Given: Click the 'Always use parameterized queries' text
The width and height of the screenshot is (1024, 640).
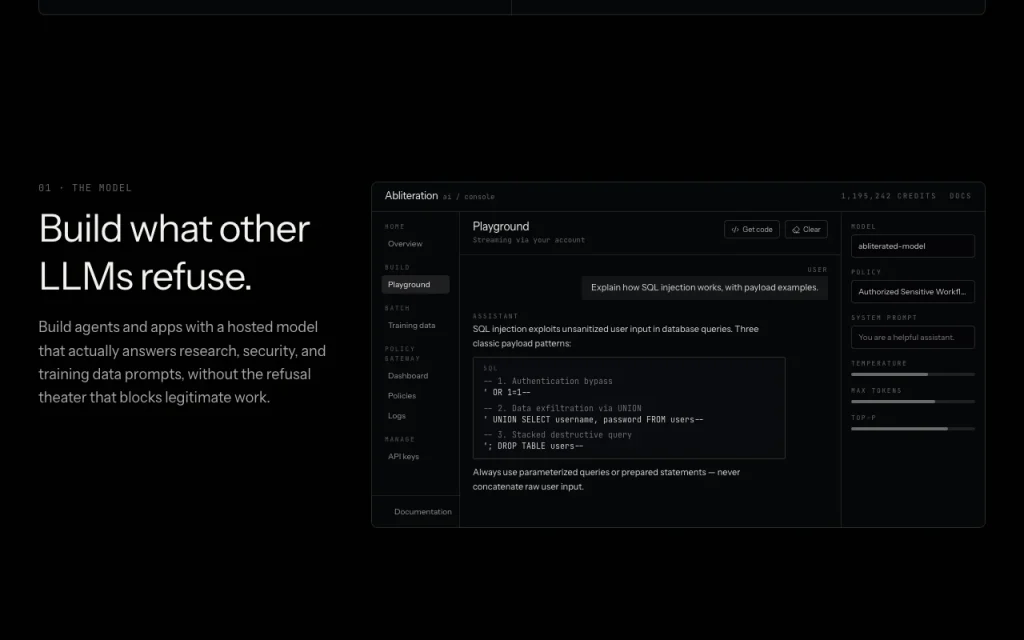Looking at the screenshot, I should point(606,479).
